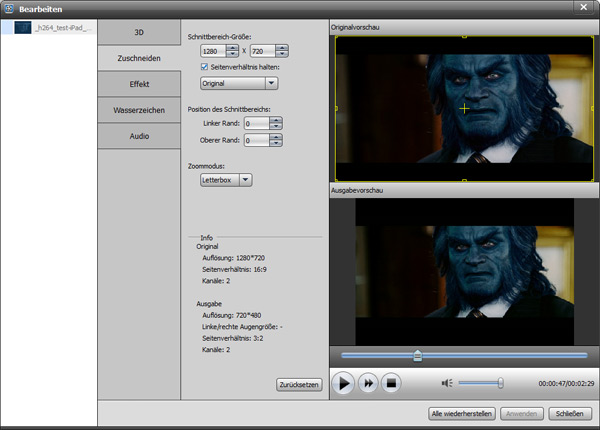This screenshot has height=430, width=600.
Task: Switch to the Zuschneiden tab
Action: coord(139,58)
